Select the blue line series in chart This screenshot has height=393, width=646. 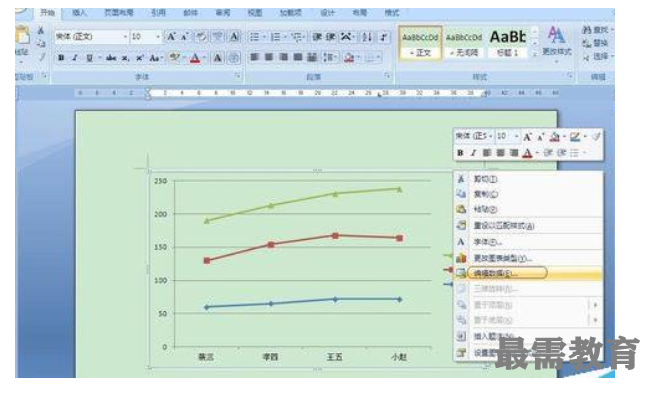[303, 301]
